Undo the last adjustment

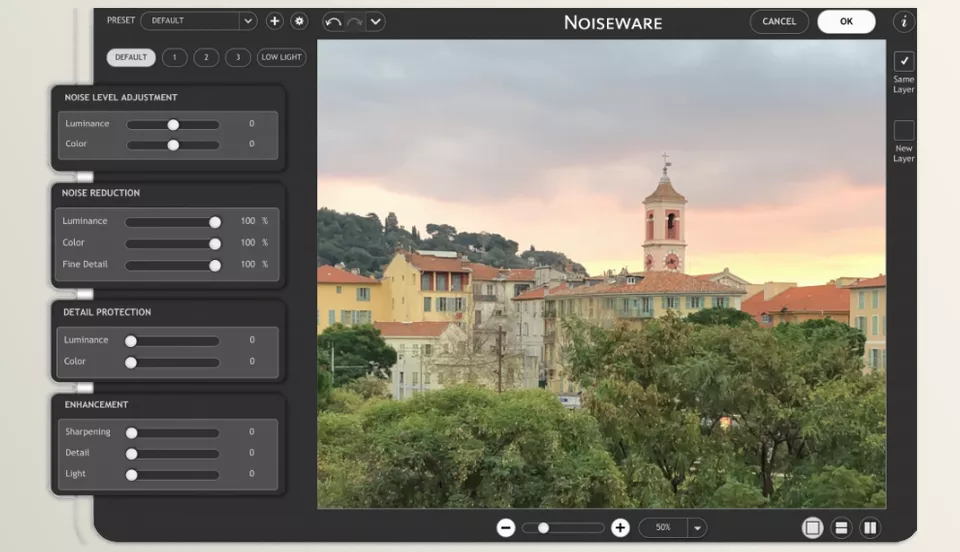tap(333, 22)
